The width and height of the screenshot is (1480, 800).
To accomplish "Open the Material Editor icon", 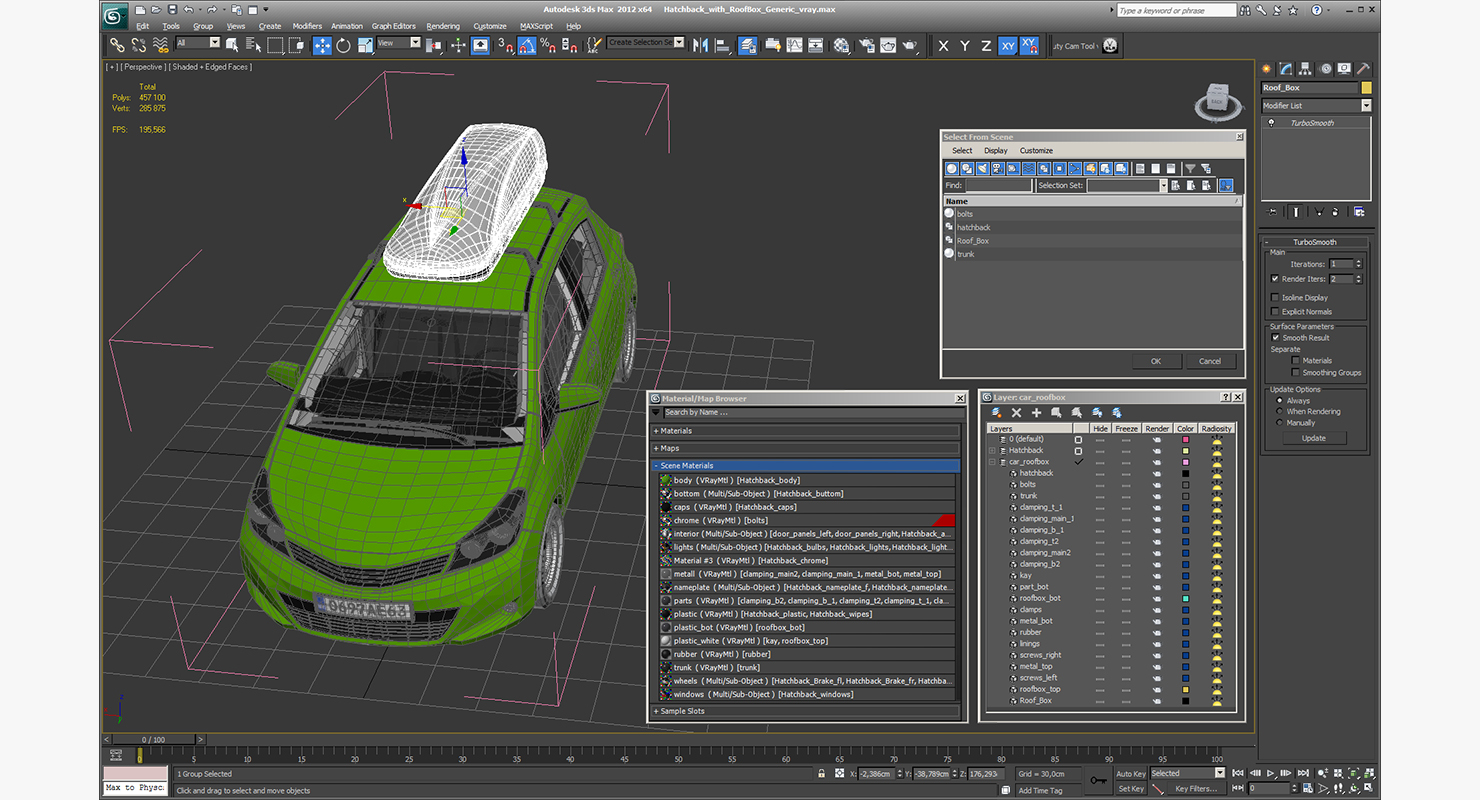I will [x=841, y=45].
